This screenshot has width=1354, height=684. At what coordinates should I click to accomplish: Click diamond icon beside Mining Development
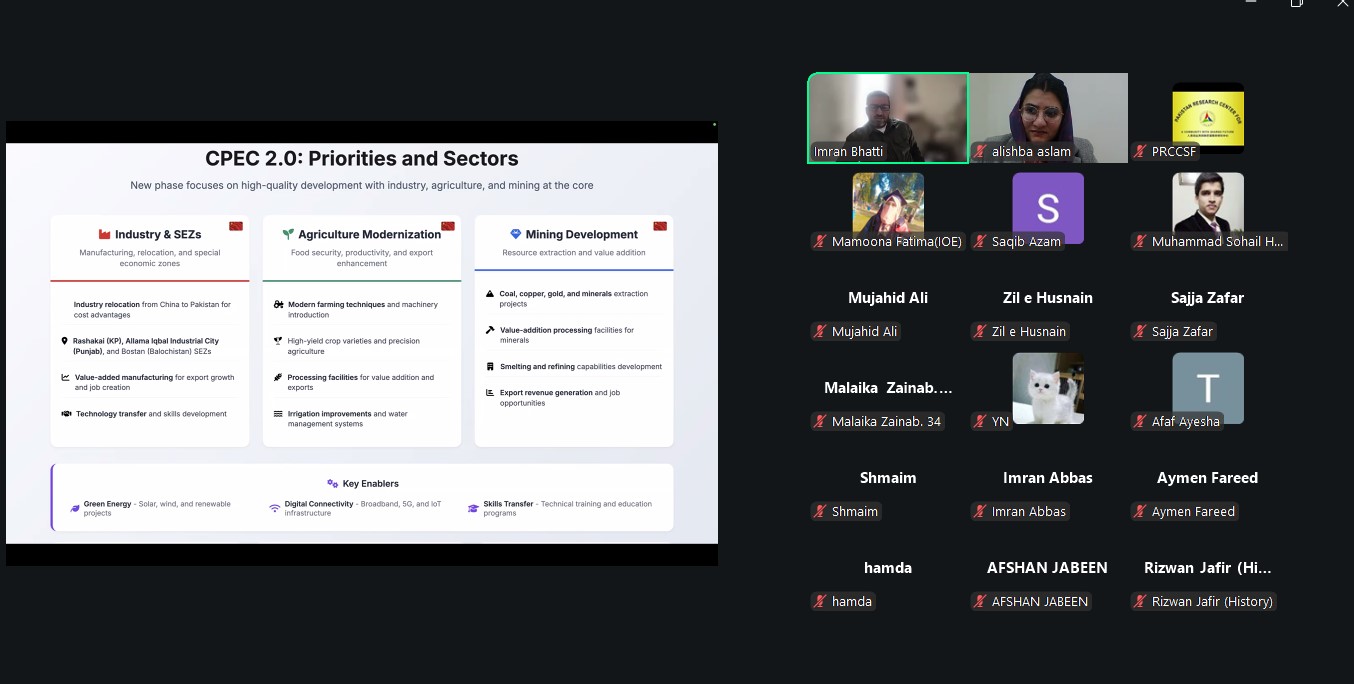coord(515,234)
